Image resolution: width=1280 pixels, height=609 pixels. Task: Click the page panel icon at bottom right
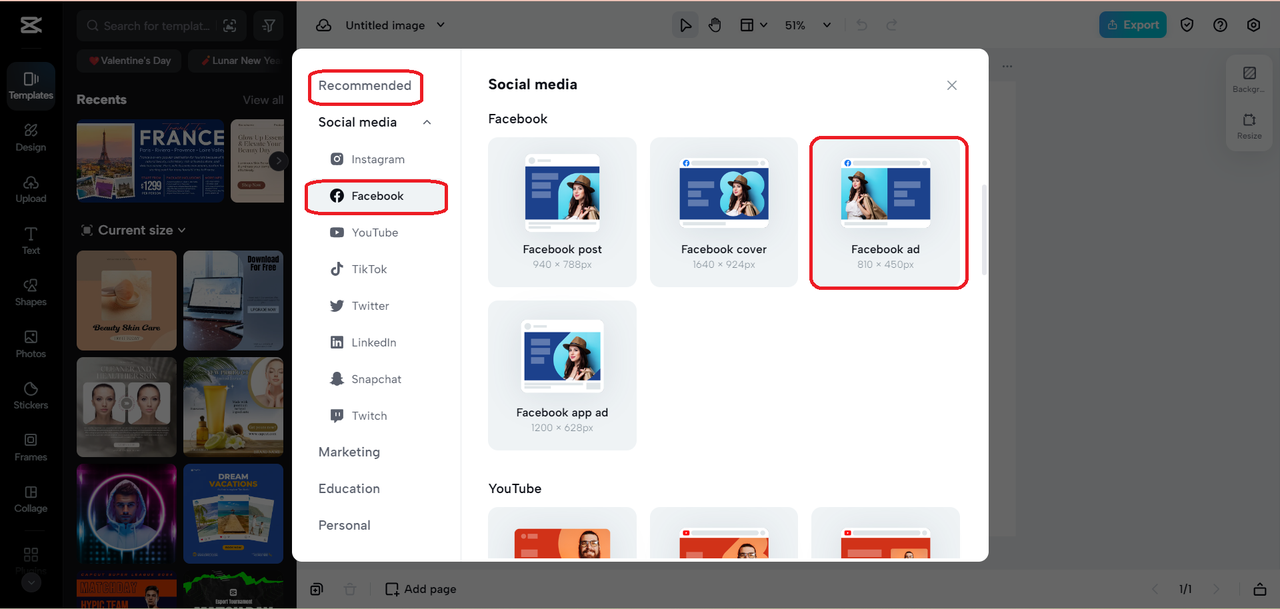click(1260, 589)
